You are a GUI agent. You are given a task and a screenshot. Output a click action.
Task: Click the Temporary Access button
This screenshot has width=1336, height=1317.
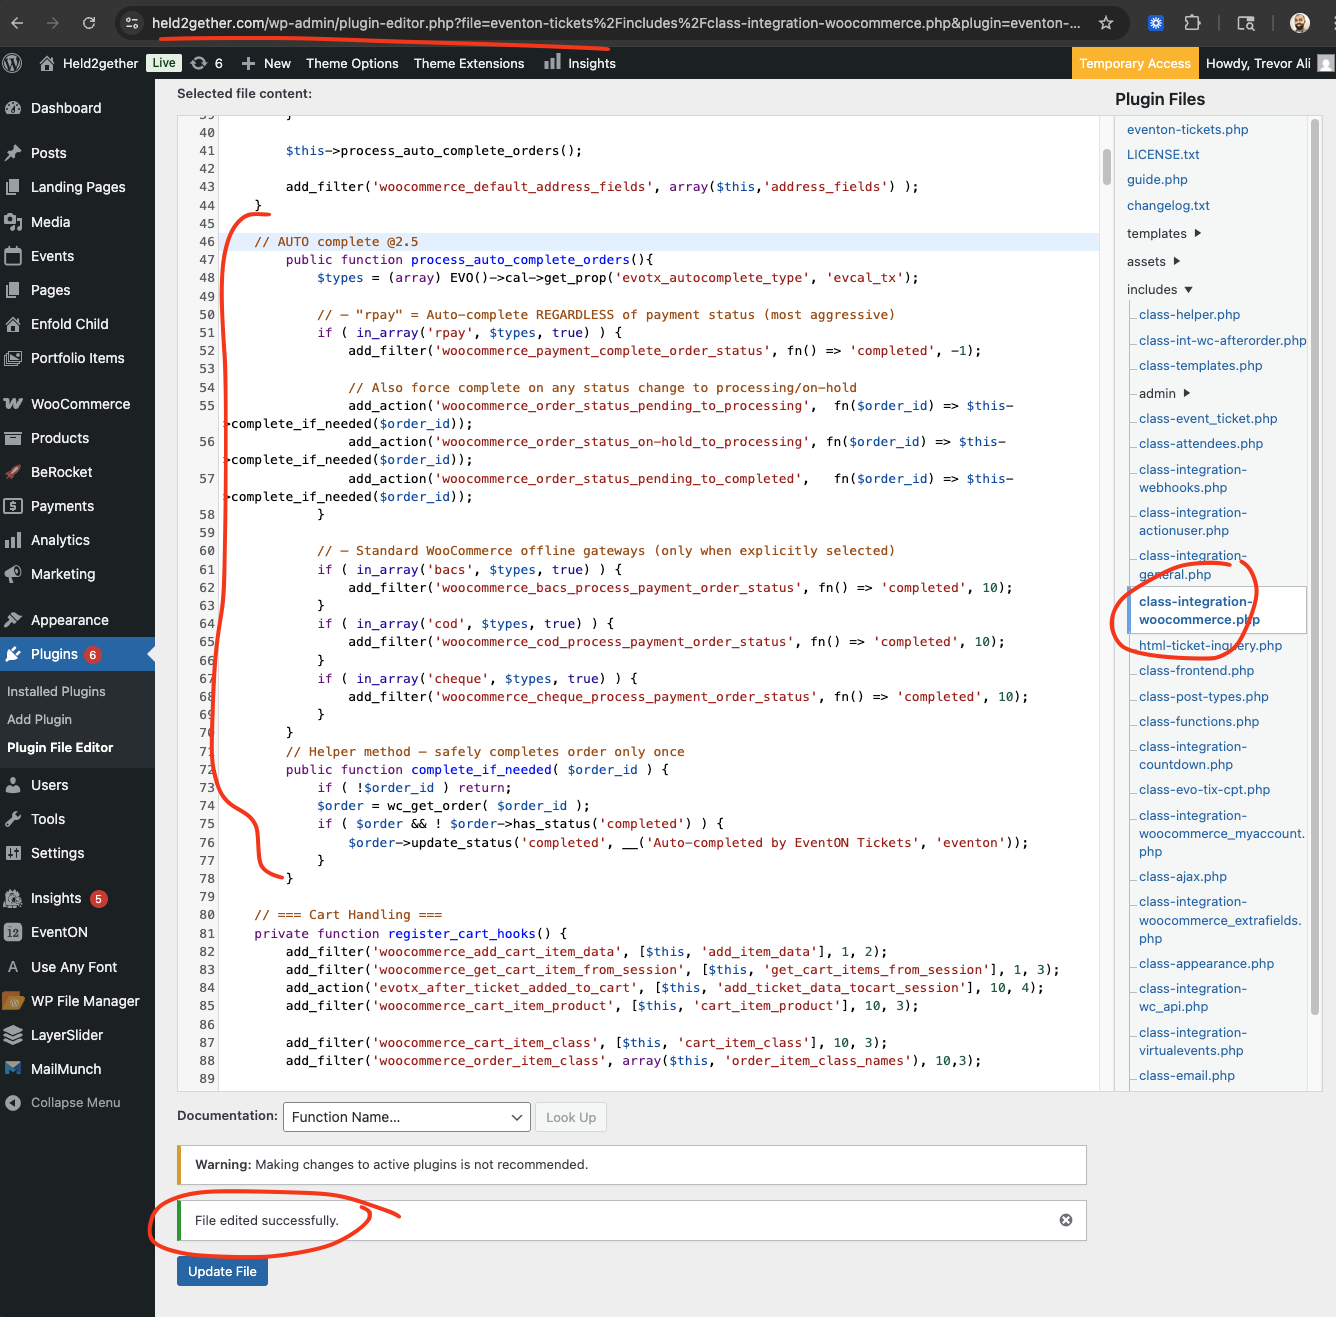tap(1134, 63)
